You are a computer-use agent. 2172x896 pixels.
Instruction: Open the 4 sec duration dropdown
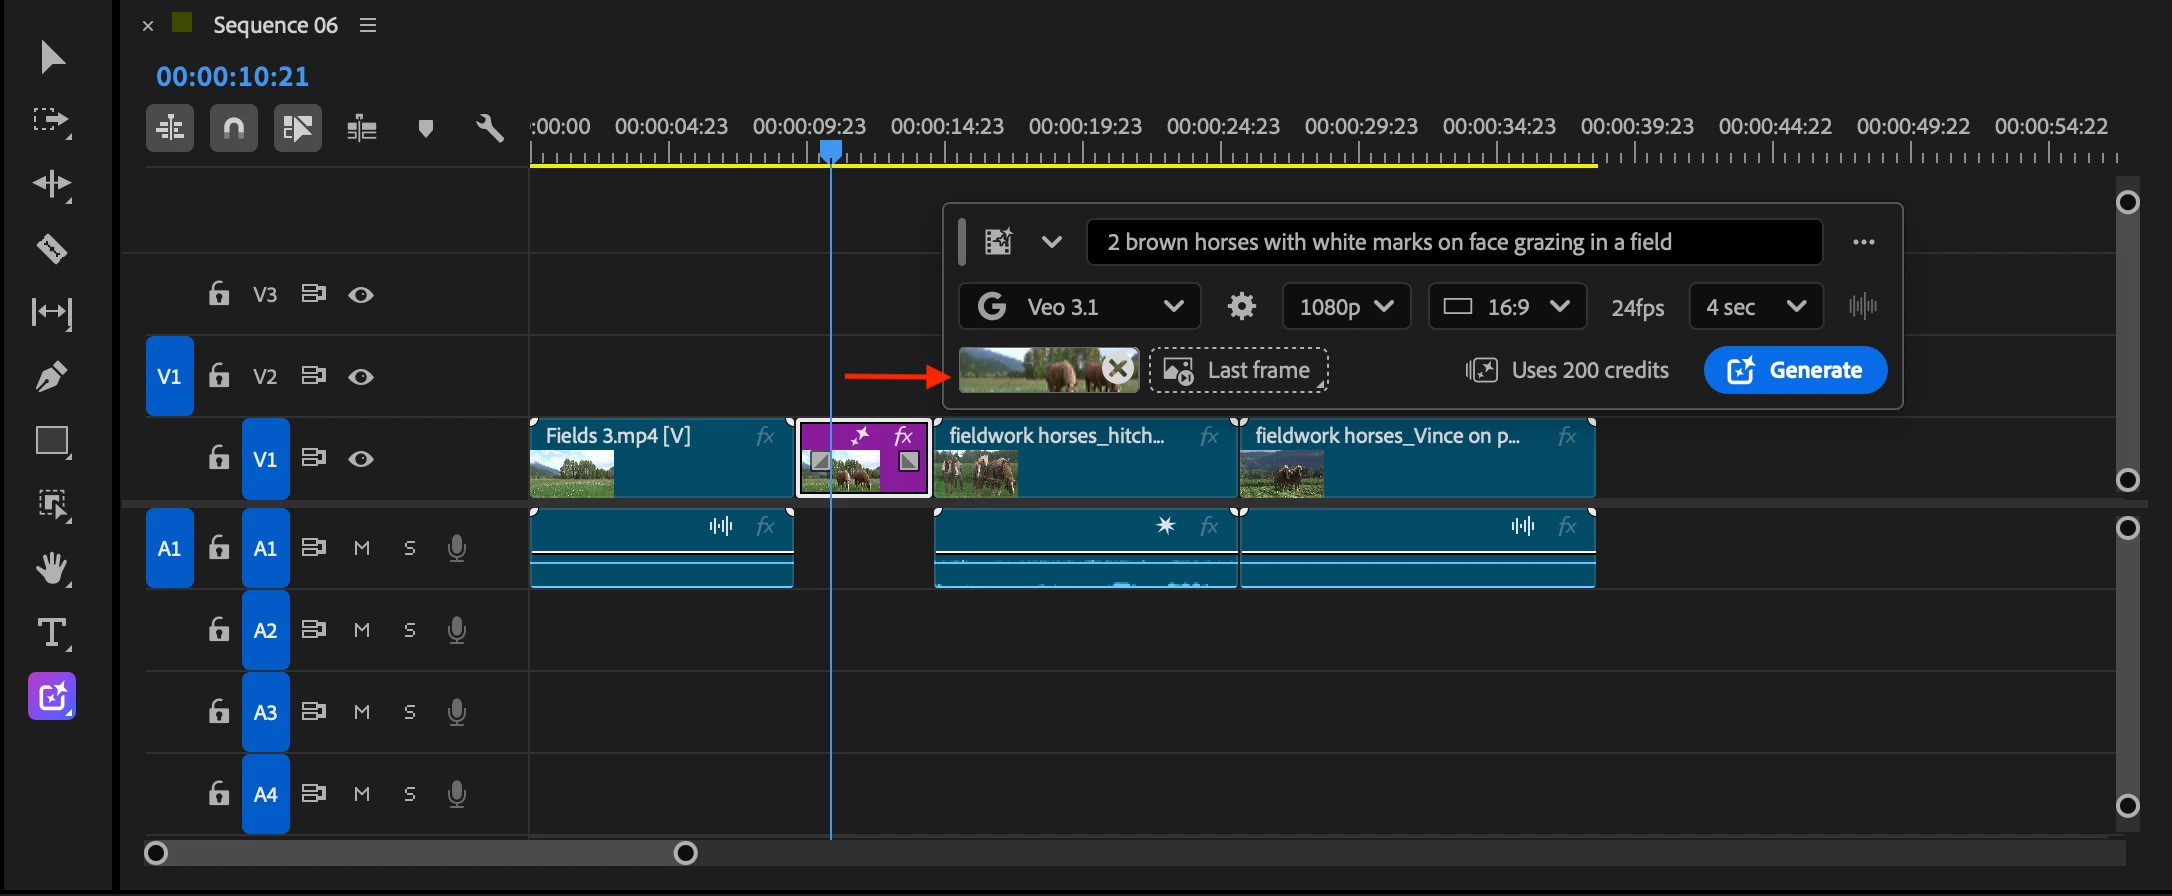click(x=1756, y=307)
